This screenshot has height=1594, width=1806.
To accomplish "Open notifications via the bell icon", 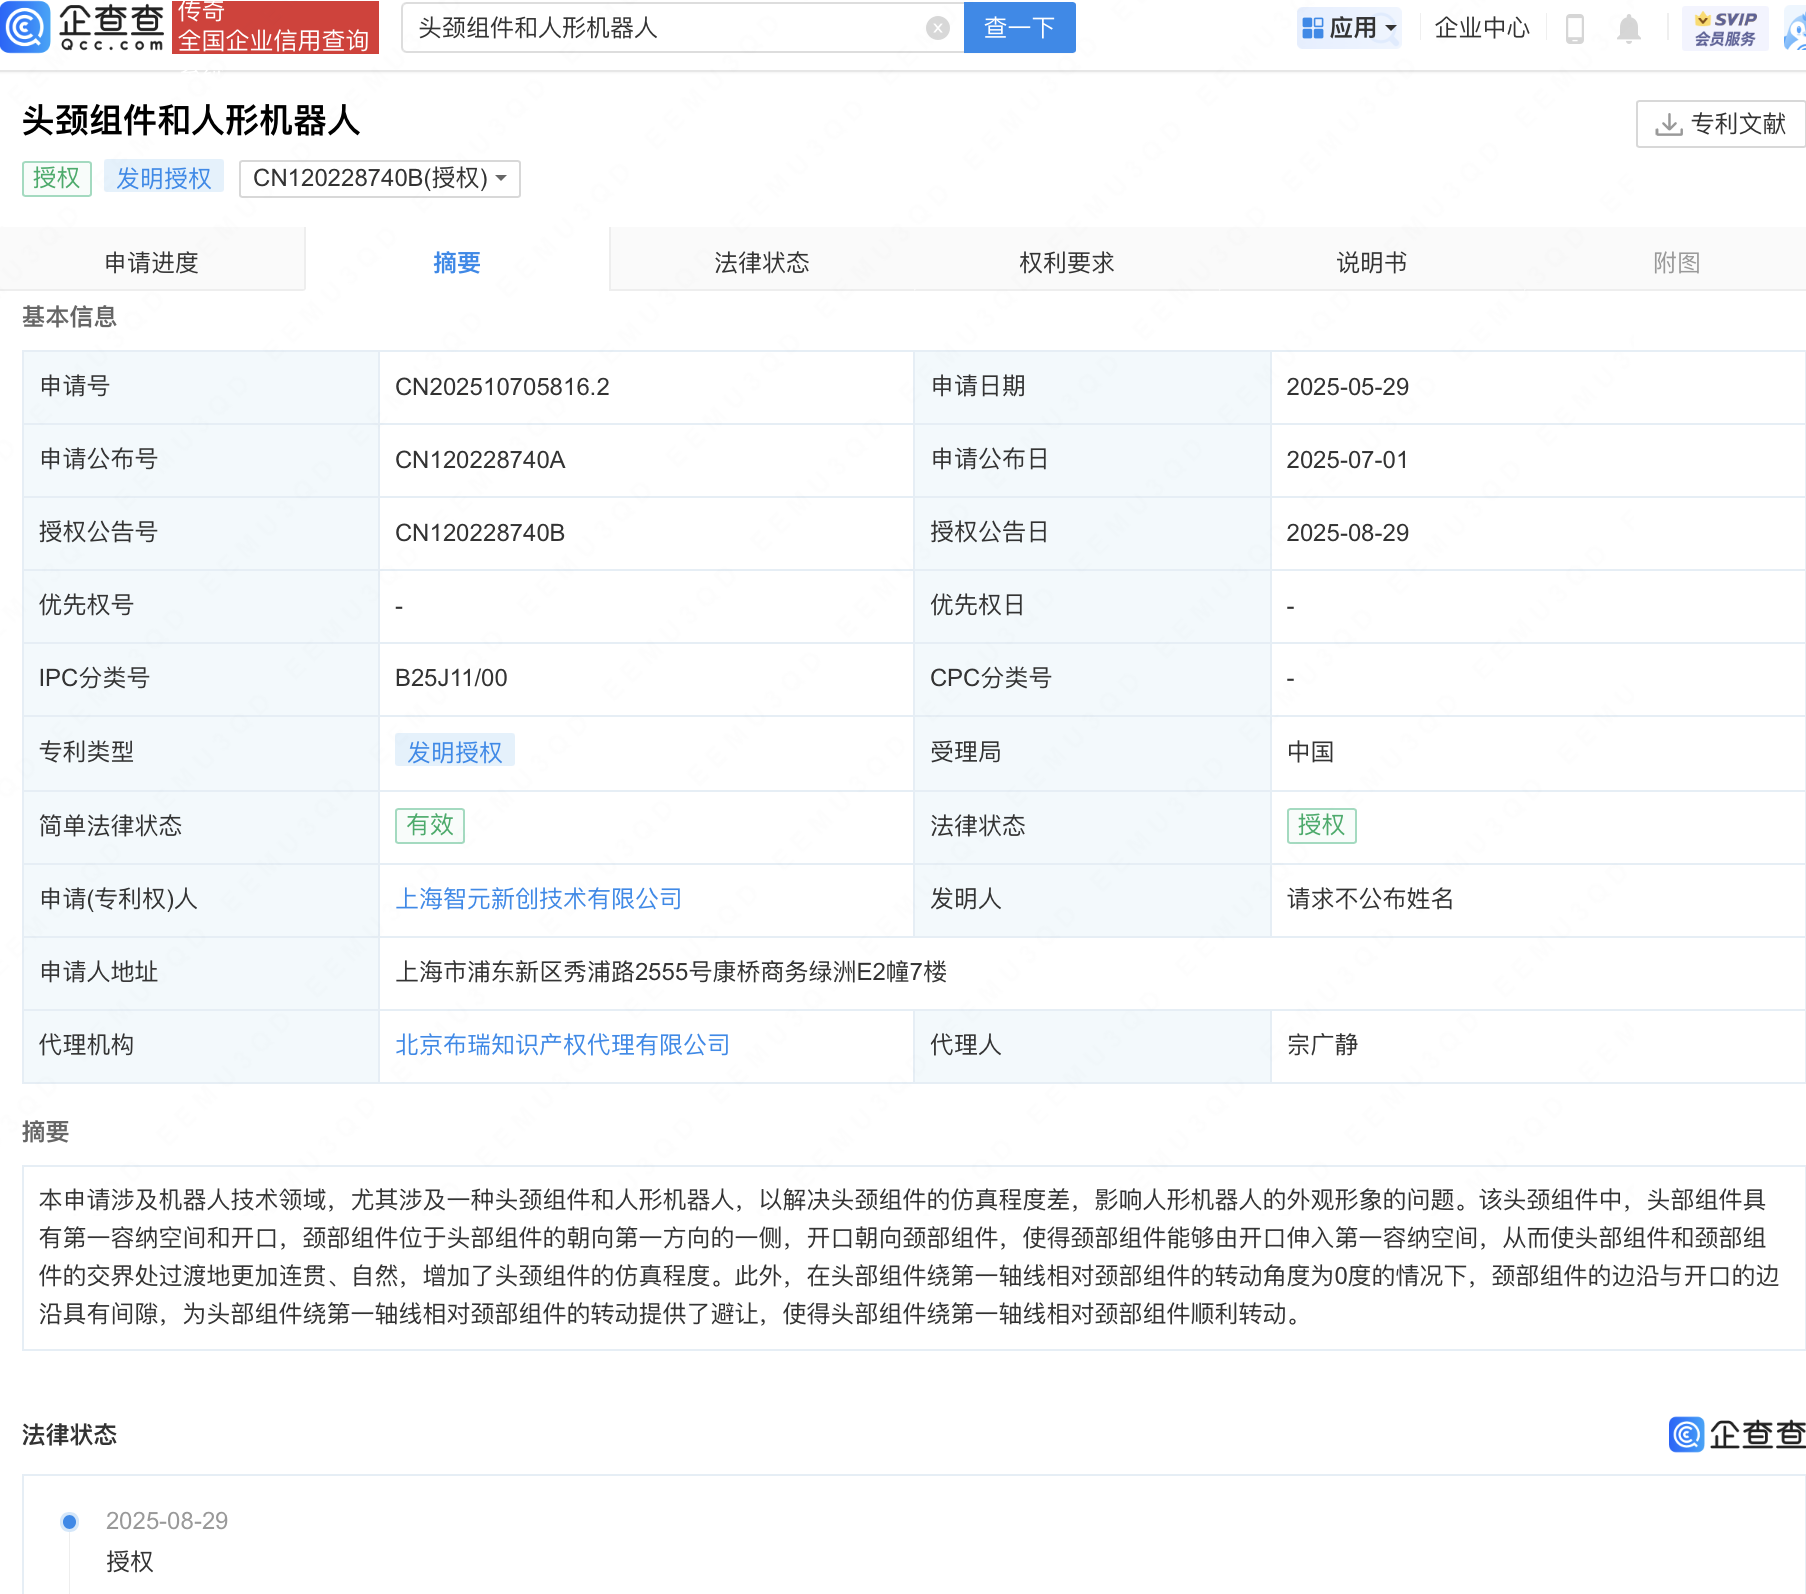I will 1628,29.
